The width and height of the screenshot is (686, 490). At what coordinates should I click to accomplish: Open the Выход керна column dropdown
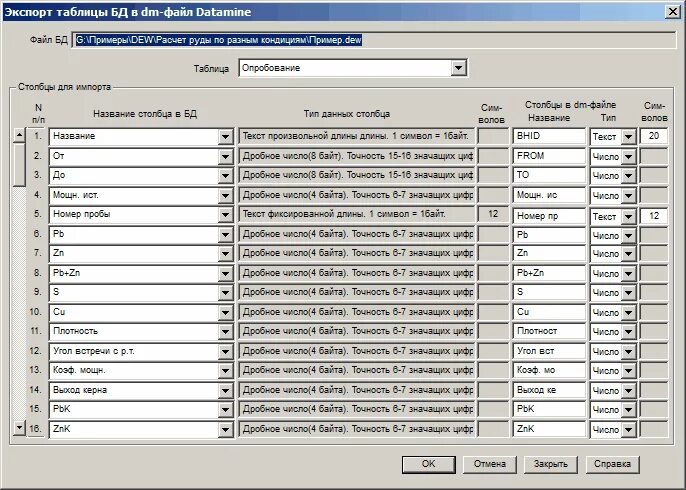point(225,391)
